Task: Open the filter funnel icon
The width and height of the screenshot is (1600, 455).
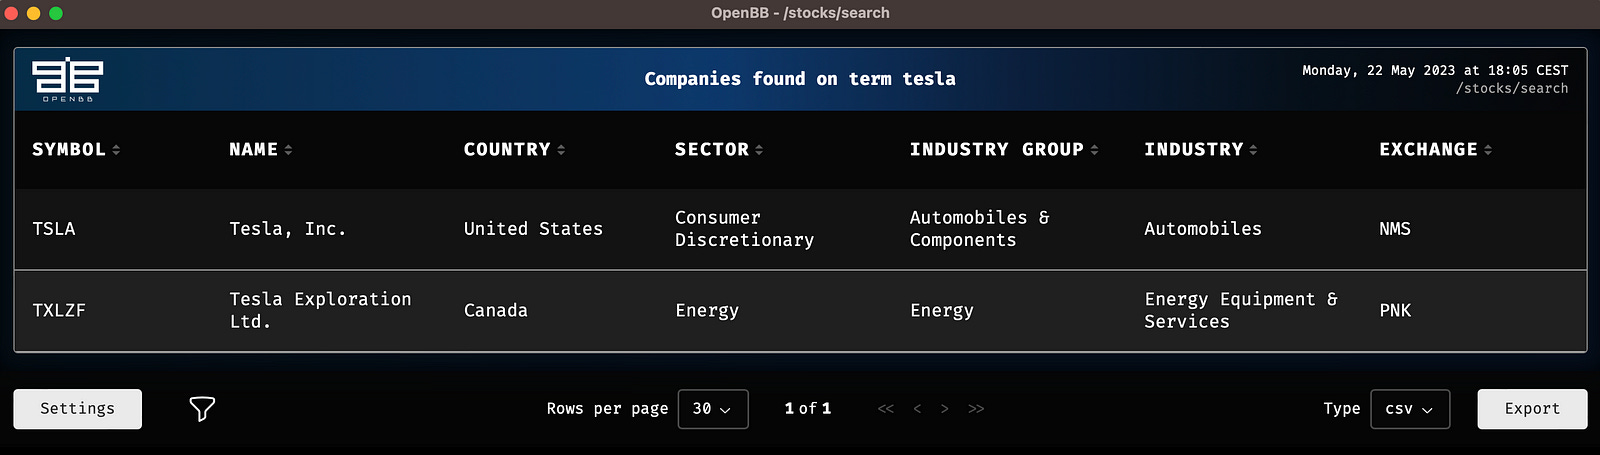Action: [x=202, y=408]
